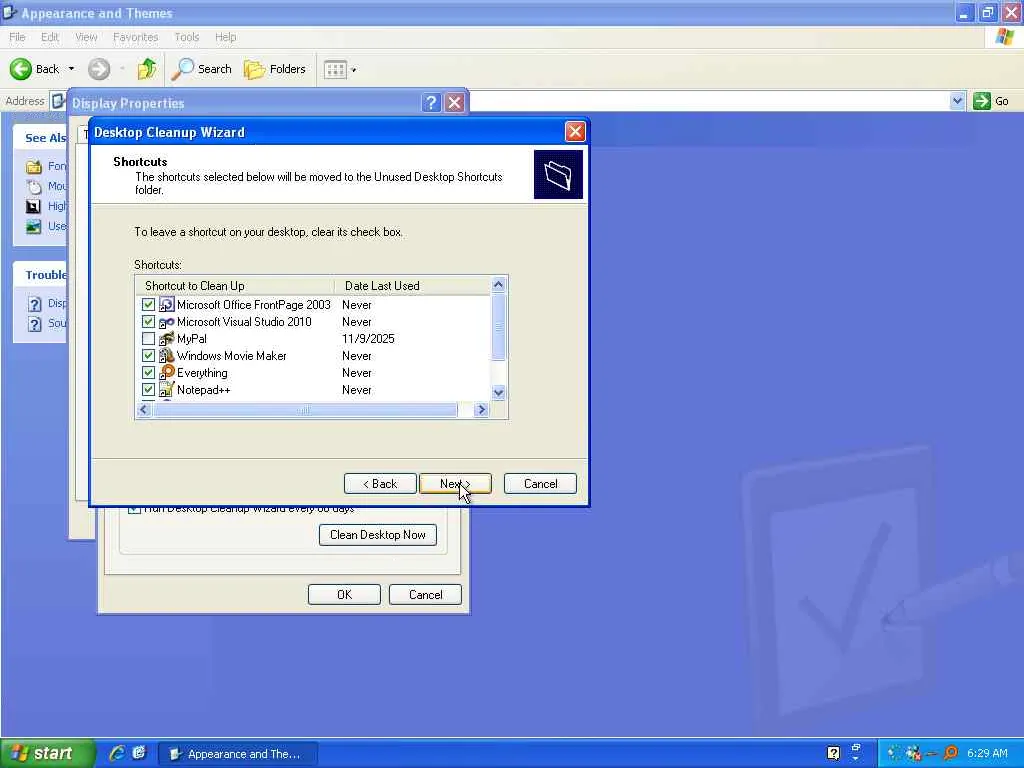Click the Forward arrow in toolbar
Image resolution: width=1024 pixels, height=768 pixels.
point(99,69)
